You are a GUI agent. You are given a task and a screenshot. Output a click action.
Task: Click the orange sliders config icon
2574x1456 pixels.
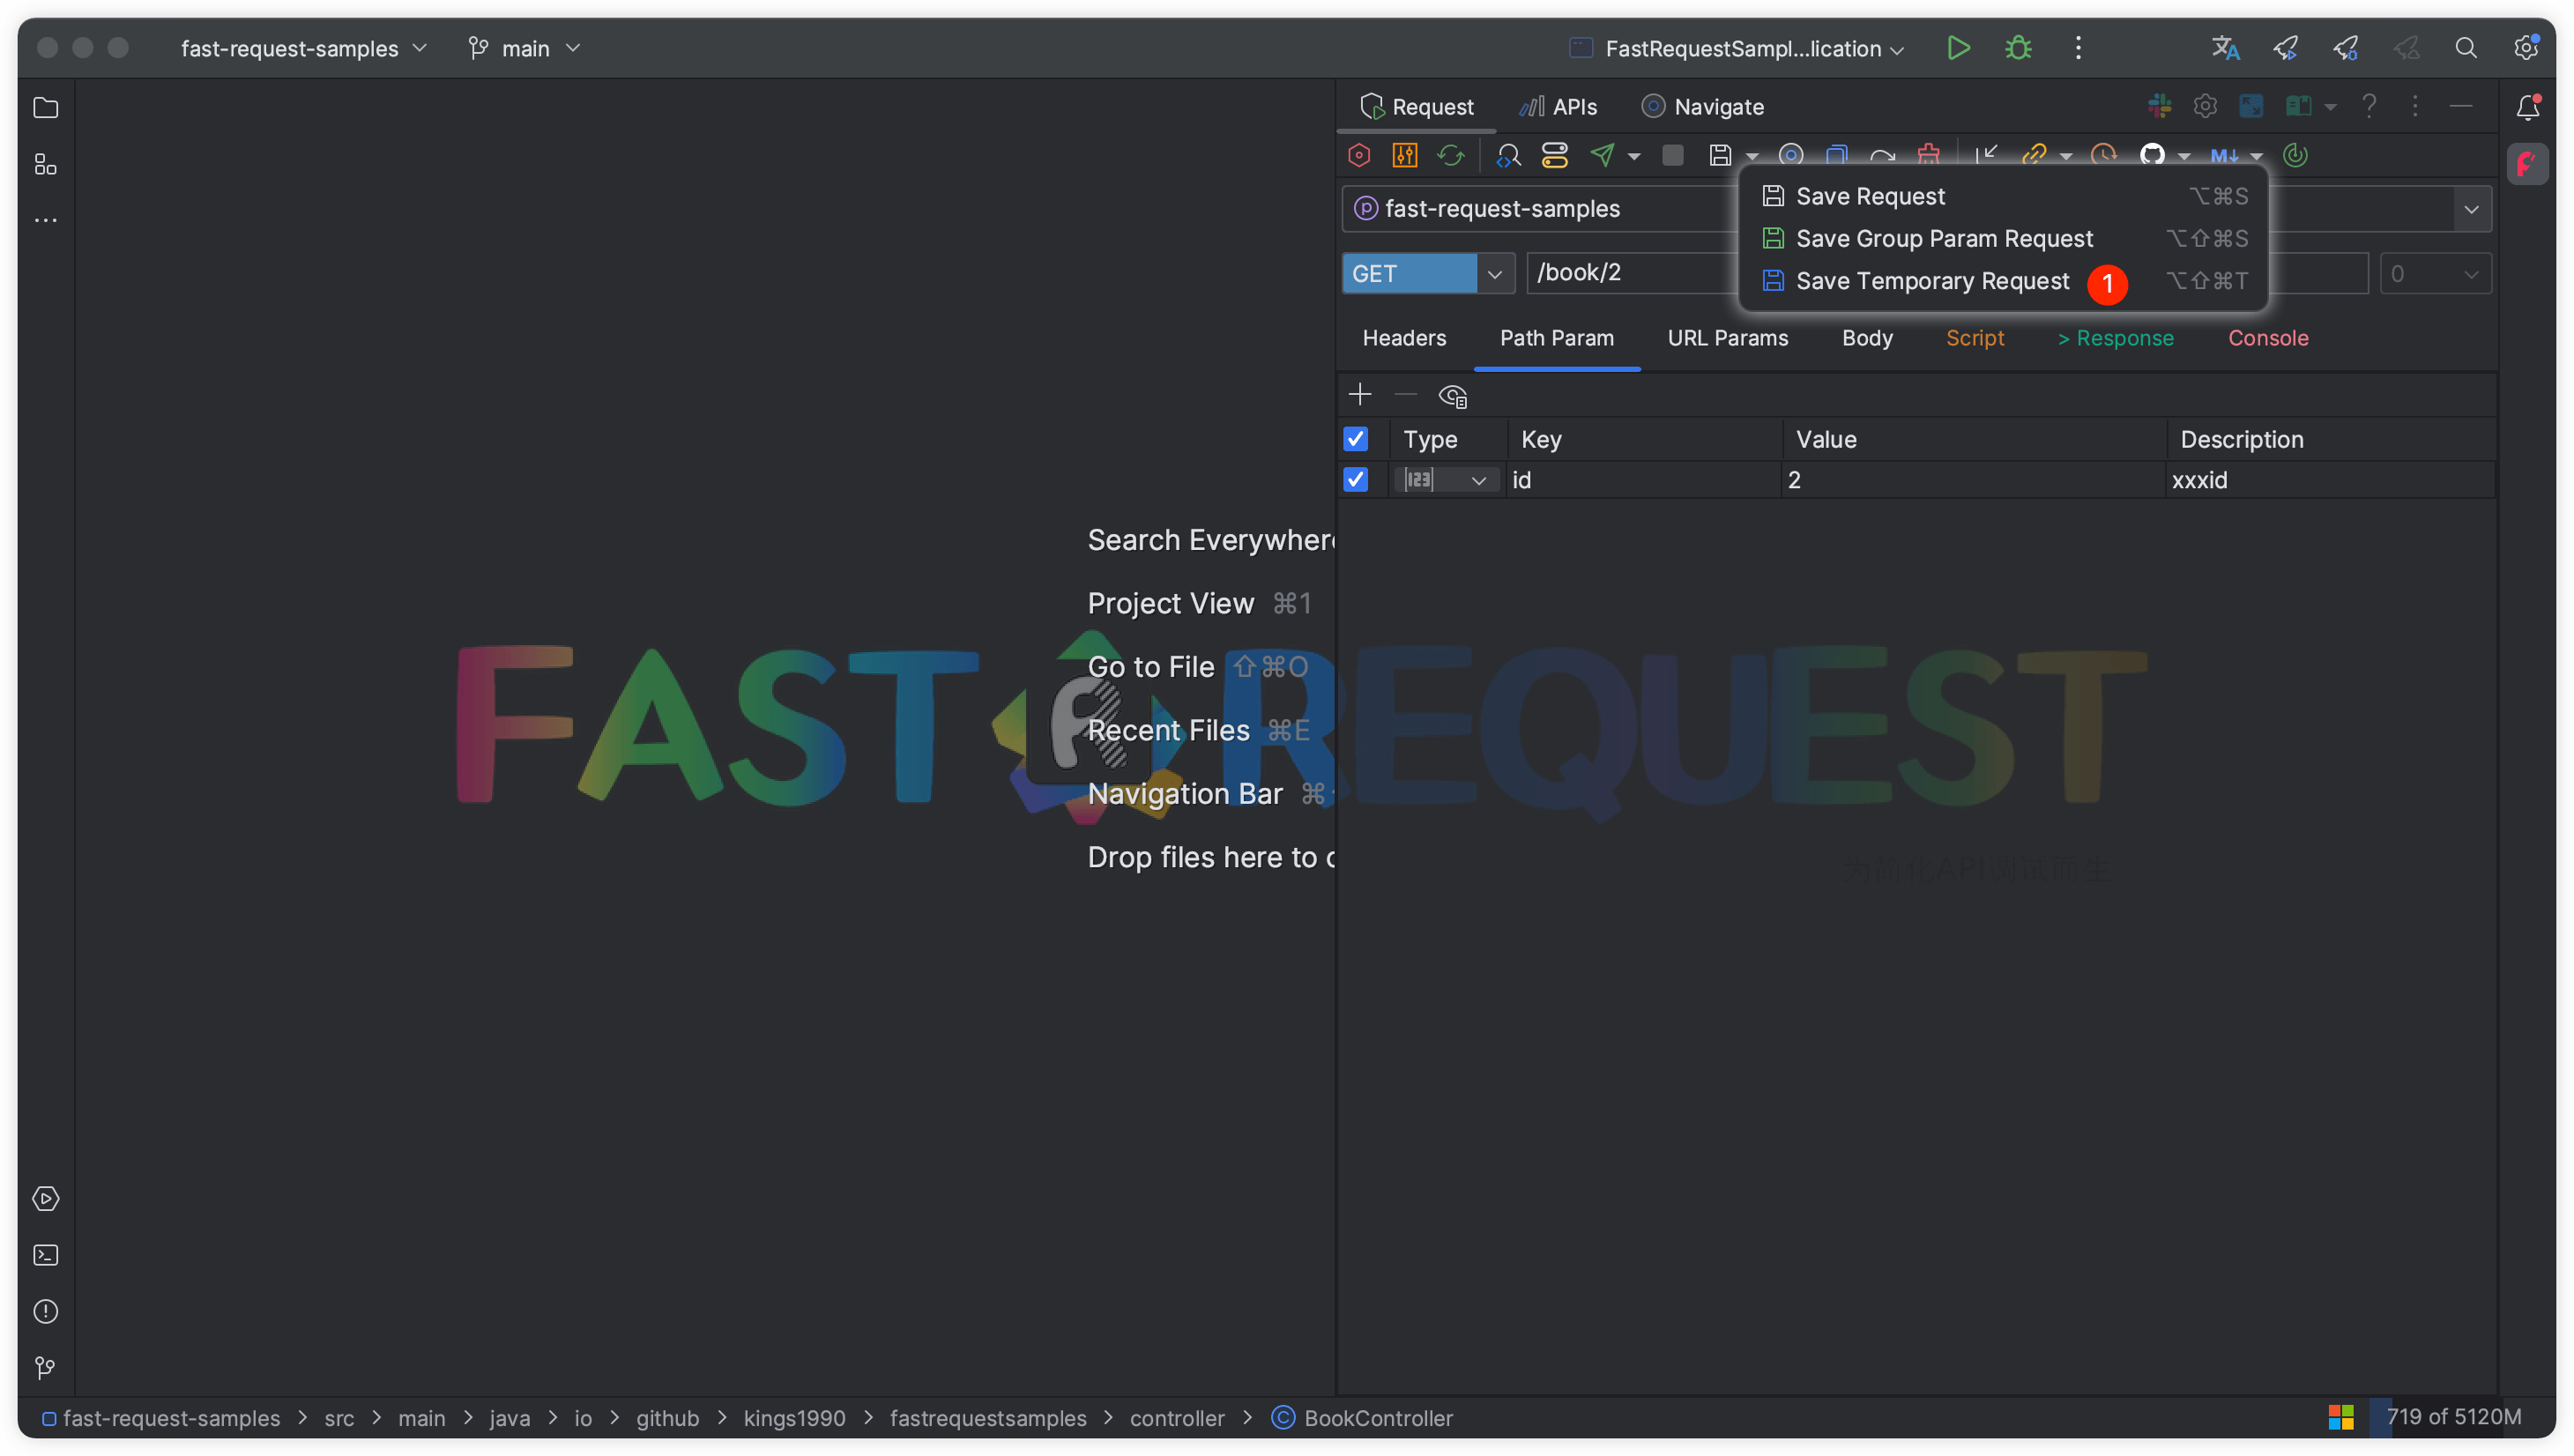click(x=1404, y=155)
